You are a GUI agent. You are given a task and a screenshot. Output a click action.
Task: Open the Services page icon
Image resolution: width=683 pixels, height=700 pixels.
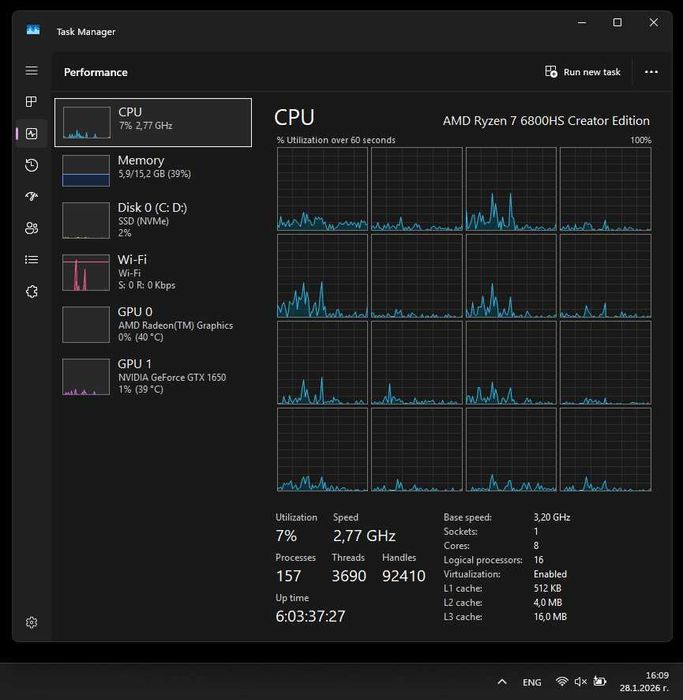point(32,291)
